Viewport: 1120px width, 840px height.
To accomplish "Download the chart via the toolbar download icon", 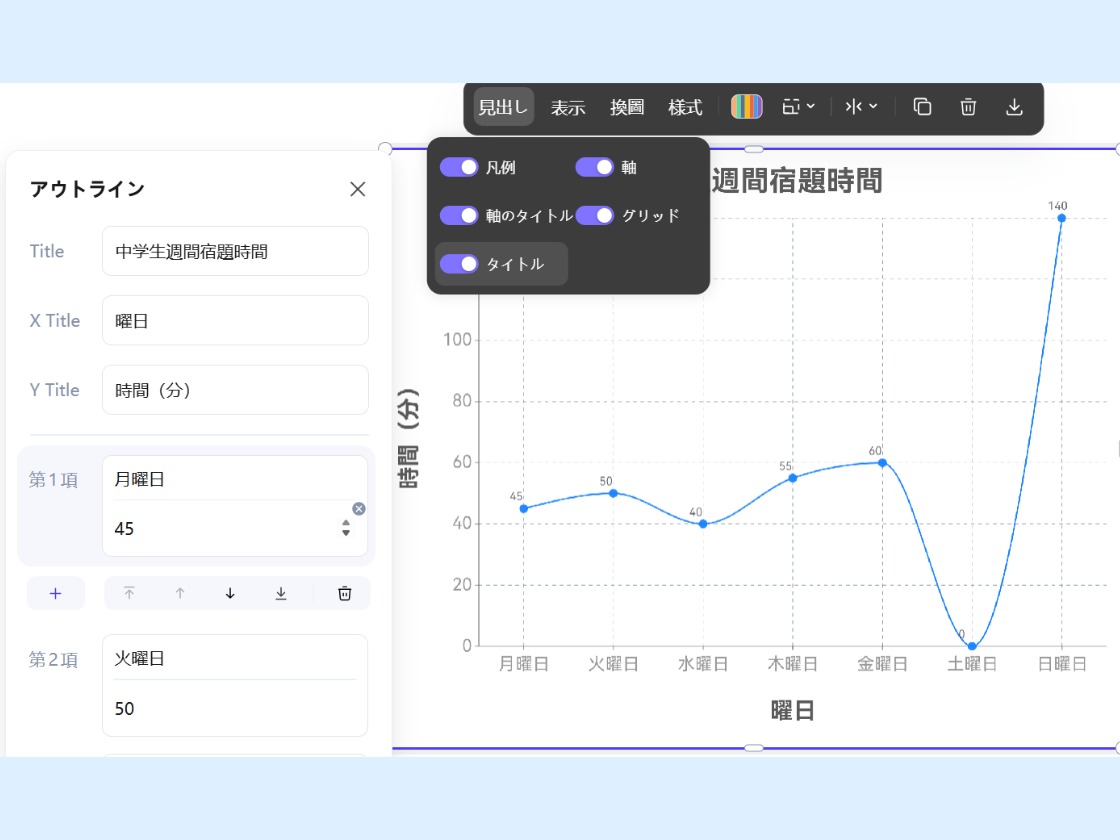I will pyautogui.click(x=1014, y=107).
